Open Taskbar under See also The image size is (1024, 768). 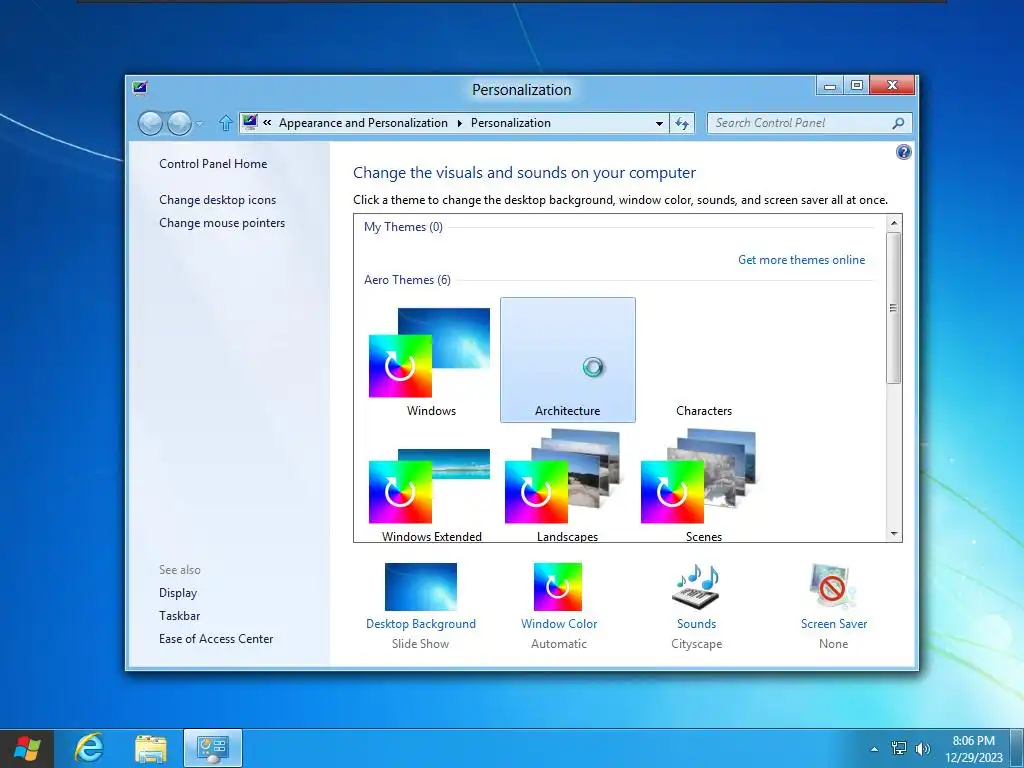pos(180,616)
